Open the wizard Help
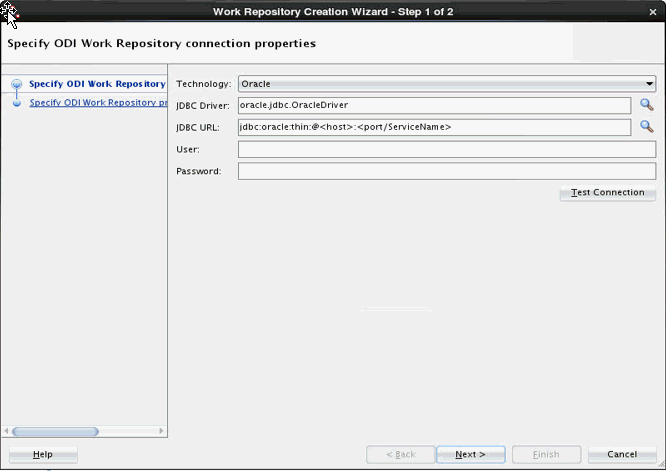The image size is (666, 471). tap(43, 454)
